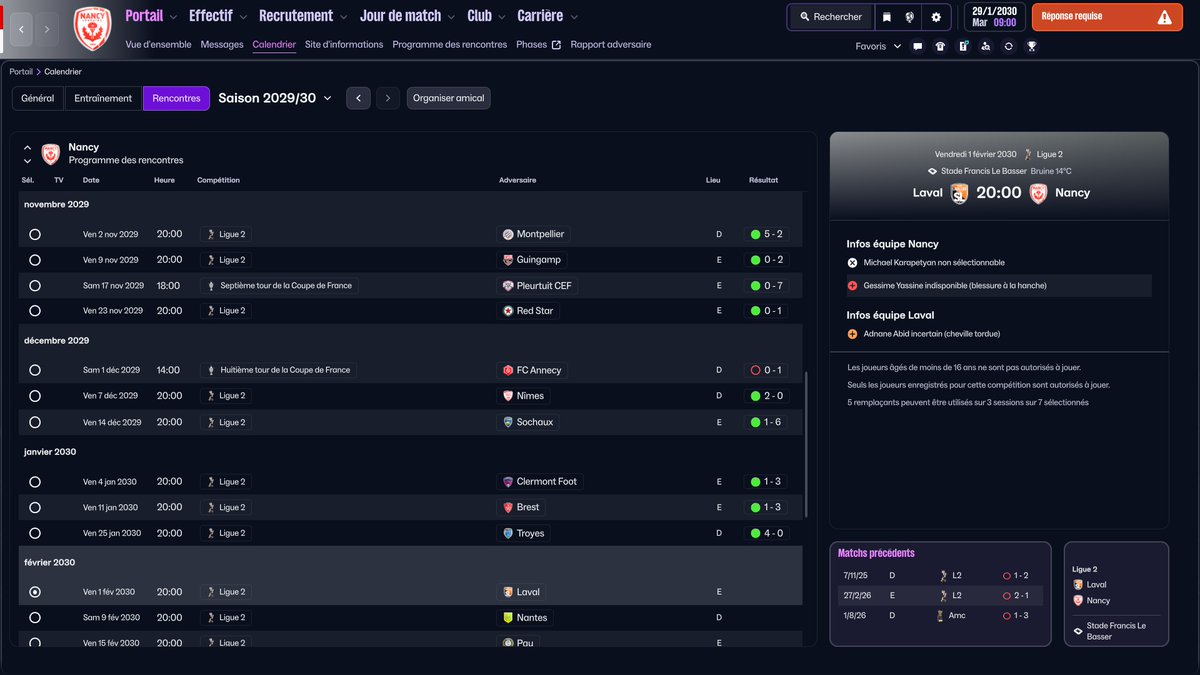The height and width of the screenshot is (675, 1200).
Task: Click the 27/2/26 previous match row
Action: click(x=940, y=596)
